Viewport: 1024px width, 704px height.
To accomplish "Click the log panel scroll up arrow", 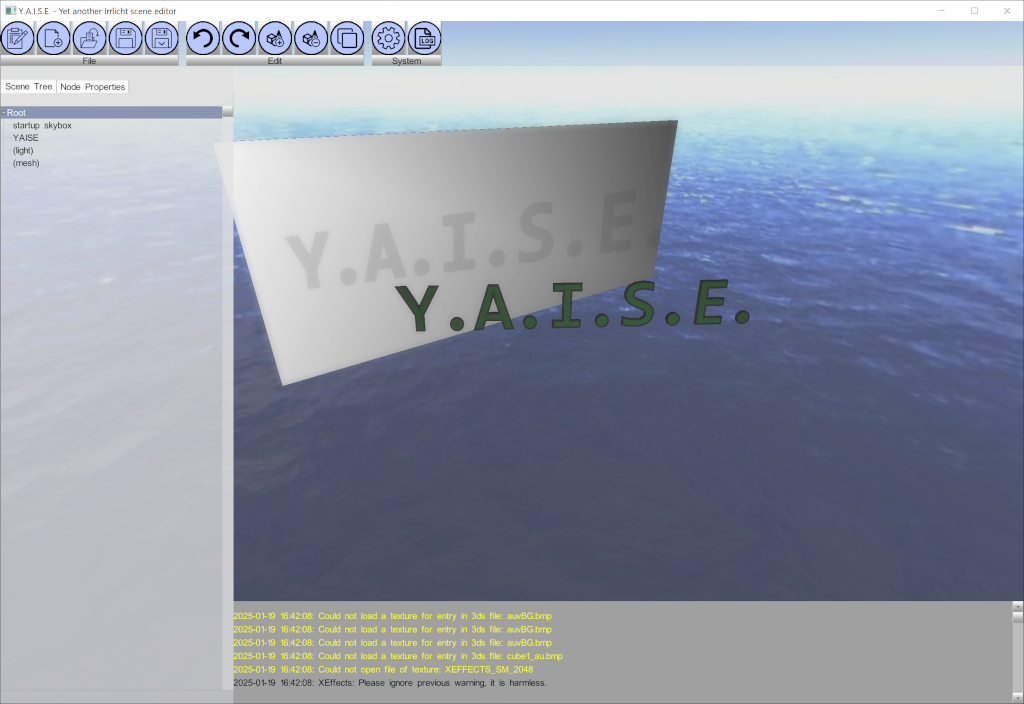I will [x=1018, y=606].
